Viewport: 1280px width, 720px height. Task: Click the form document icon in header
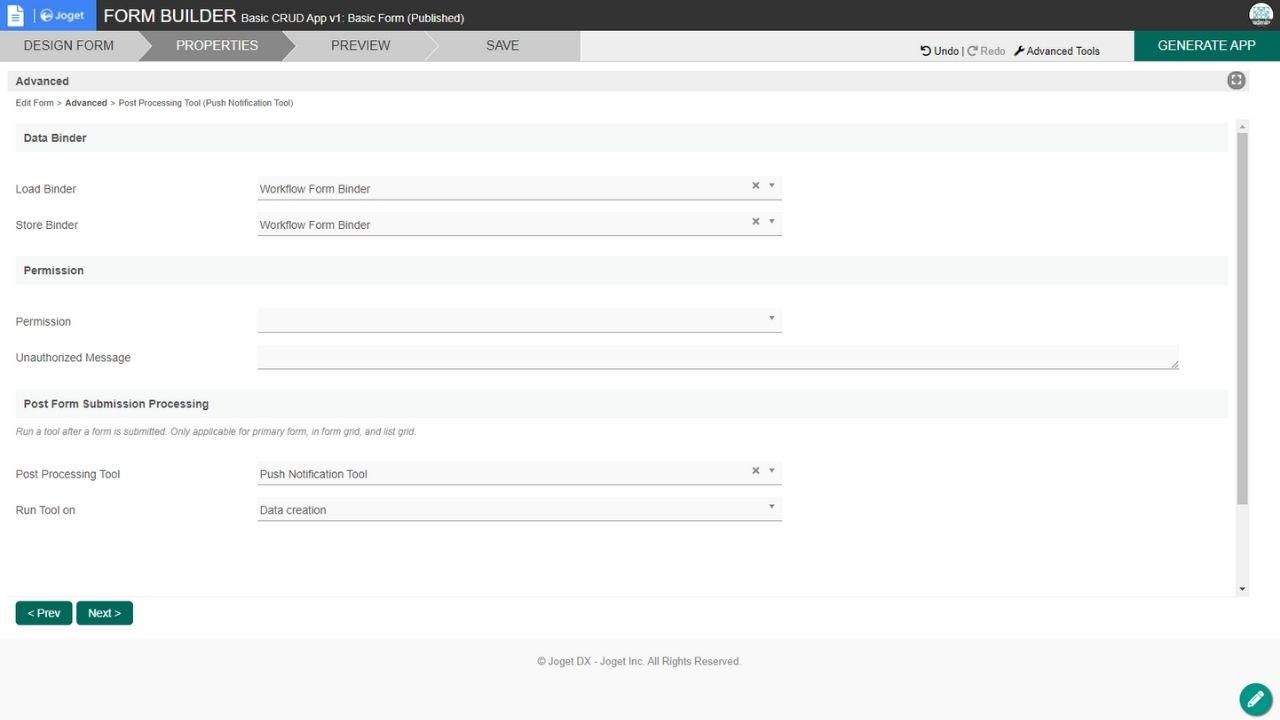15,15
